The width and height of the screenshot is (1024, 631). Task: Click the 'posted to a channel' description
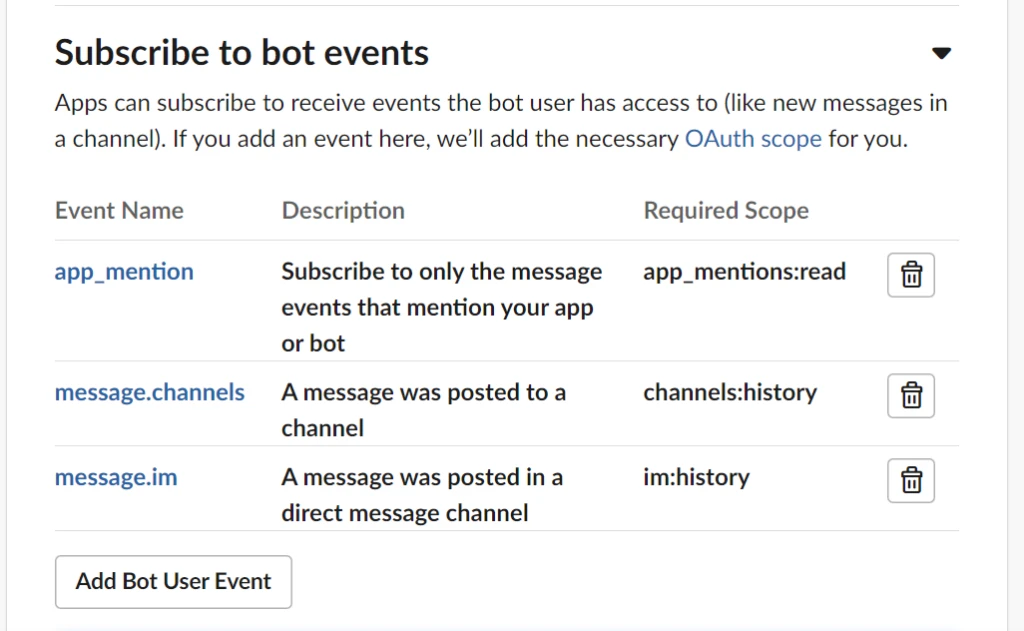coord(423,410)
